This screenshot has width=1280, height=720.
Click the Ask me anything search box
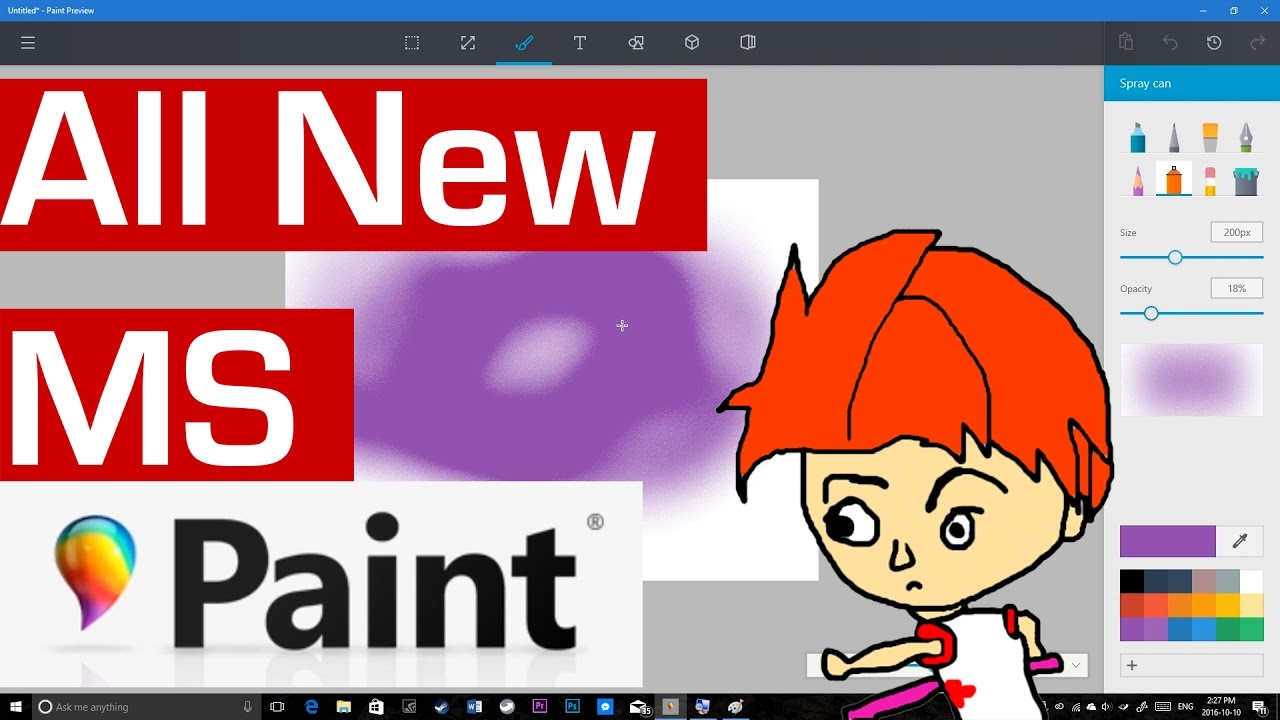(147, 707)
